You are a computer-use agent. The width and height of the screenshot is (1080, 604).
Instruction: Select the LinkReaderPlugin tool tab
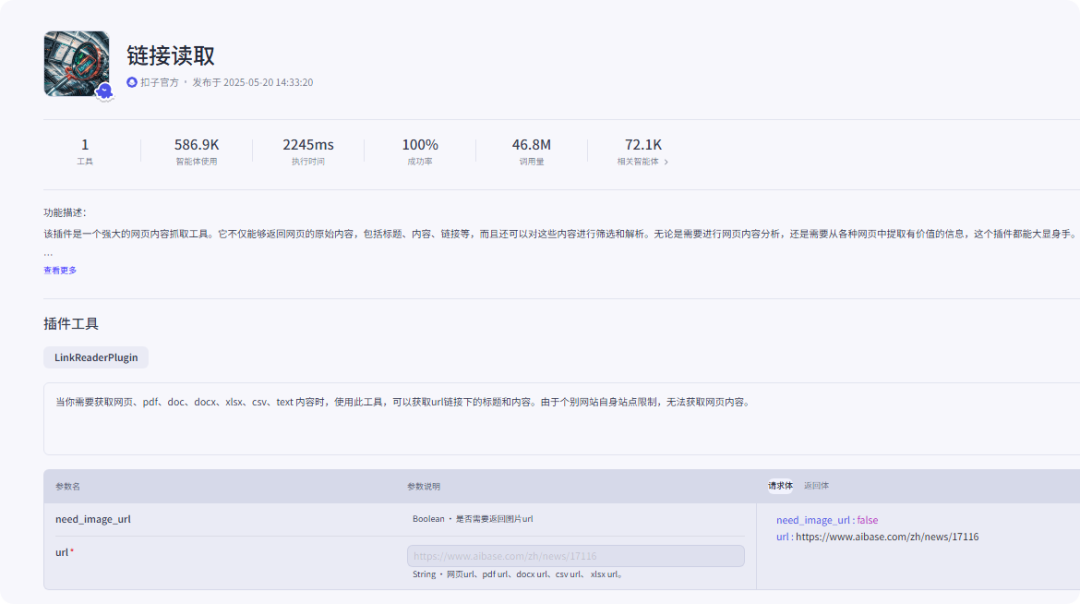pos(96,357)
